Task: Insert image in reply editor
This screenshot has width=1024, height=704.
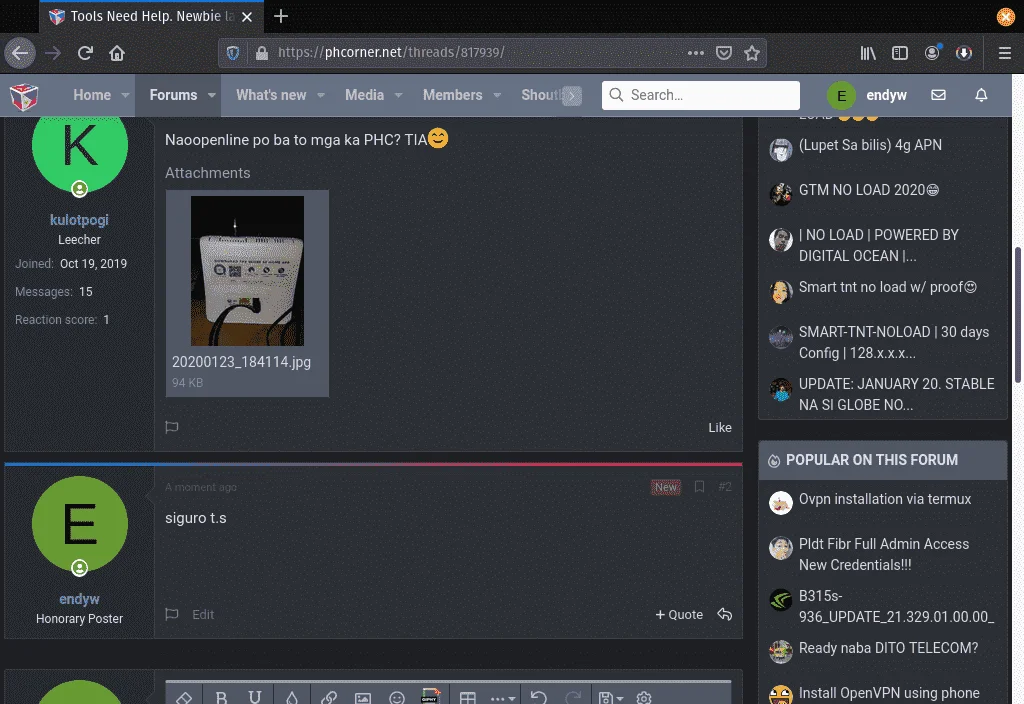Action: (362, 697)
